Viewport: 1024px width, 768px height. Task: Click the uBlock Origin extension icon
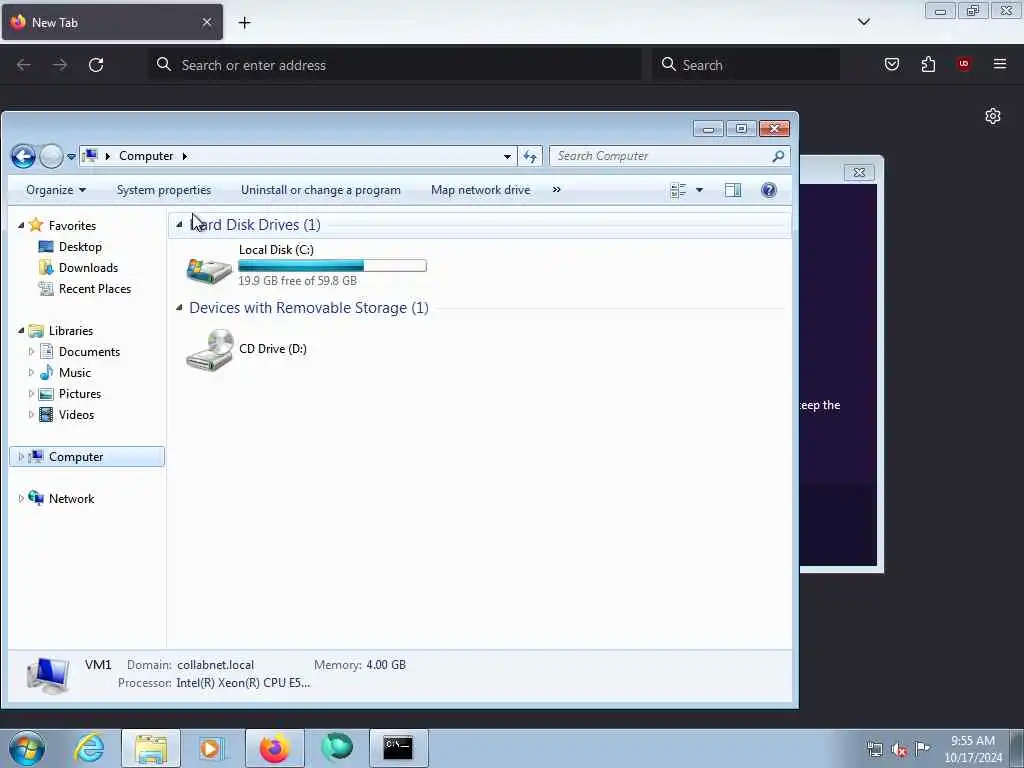click(964, 64)
